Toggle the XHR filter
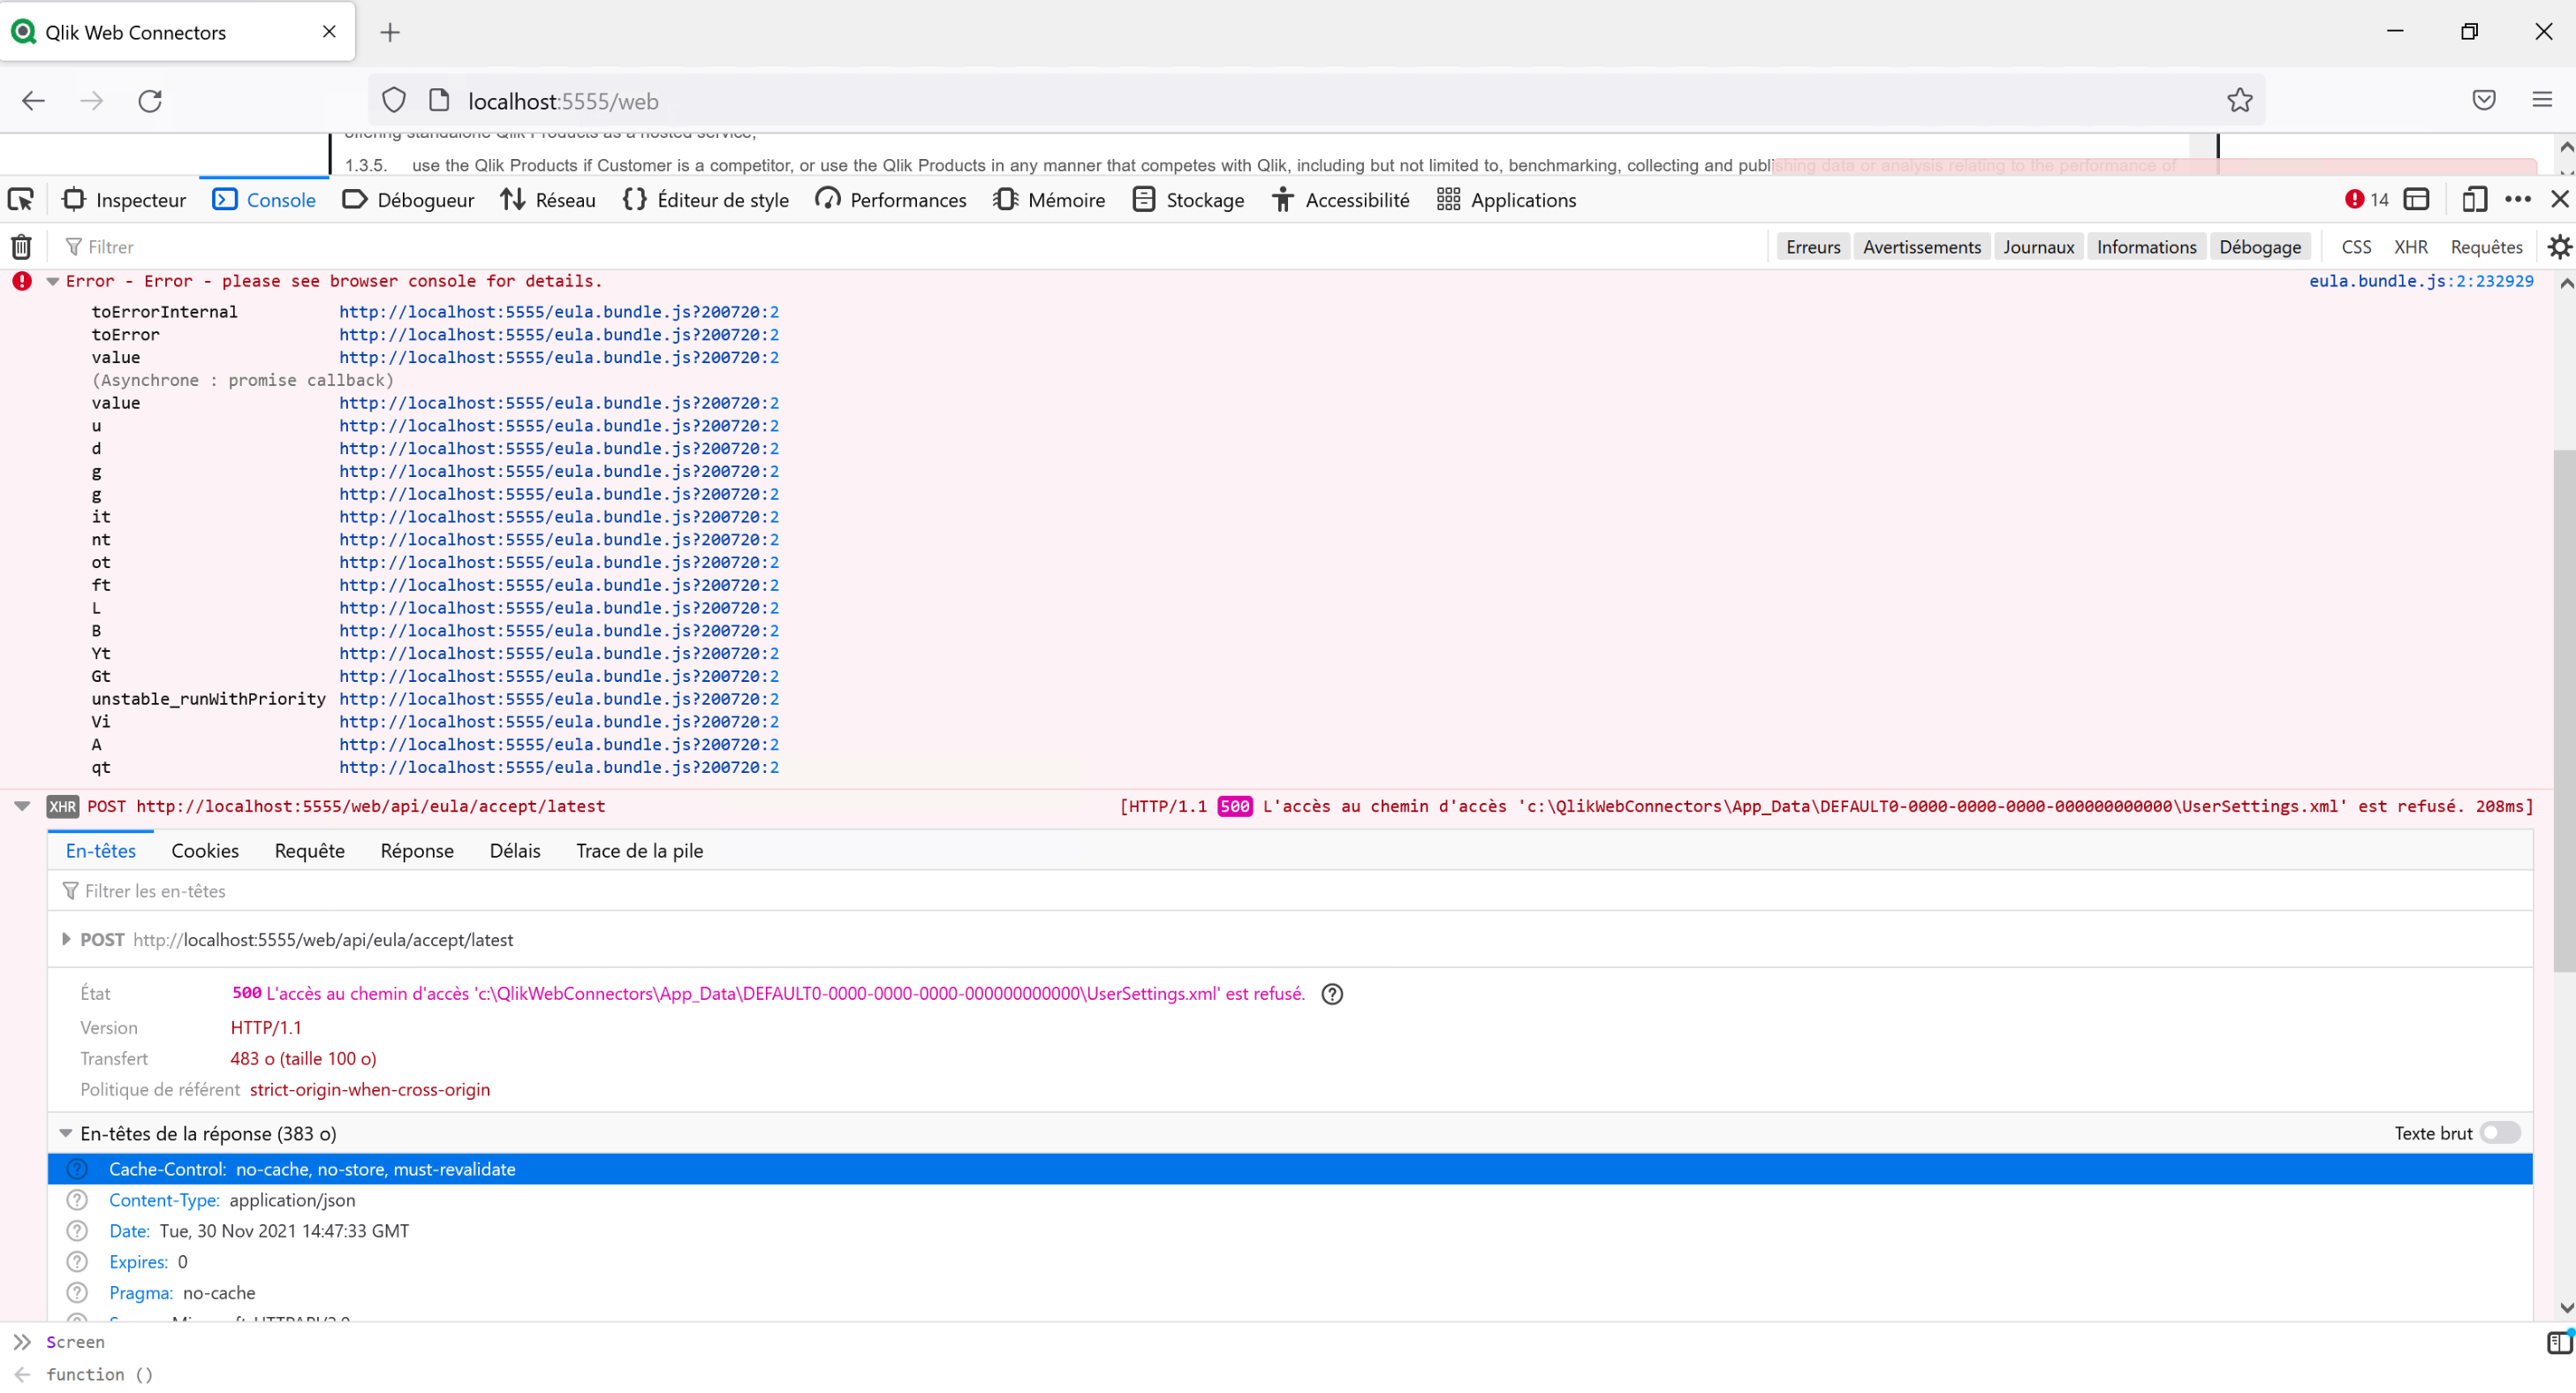The height and width of the screenshot is (1393, 2576). pyautogui.click(x=2410, y=247)
